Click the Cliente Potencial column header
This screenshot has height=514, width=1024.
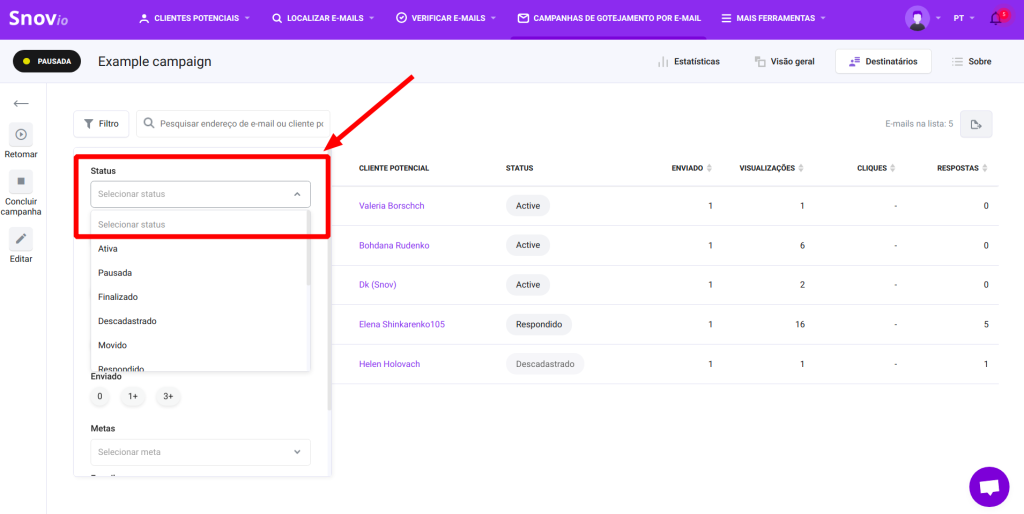394,169
